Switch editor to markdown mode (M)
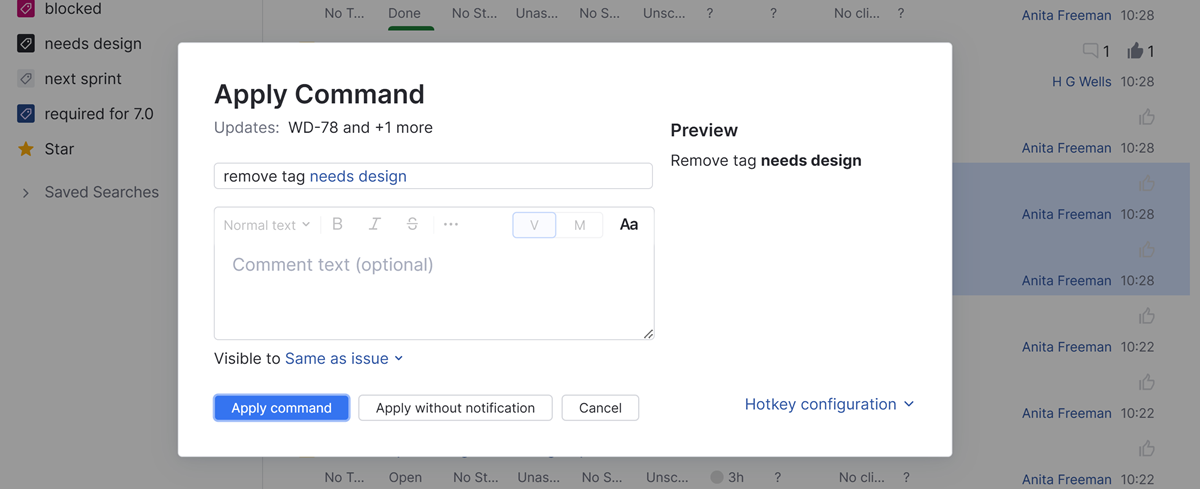Image resolution: width=1200 pixels, height=489 pixels. 579,225
